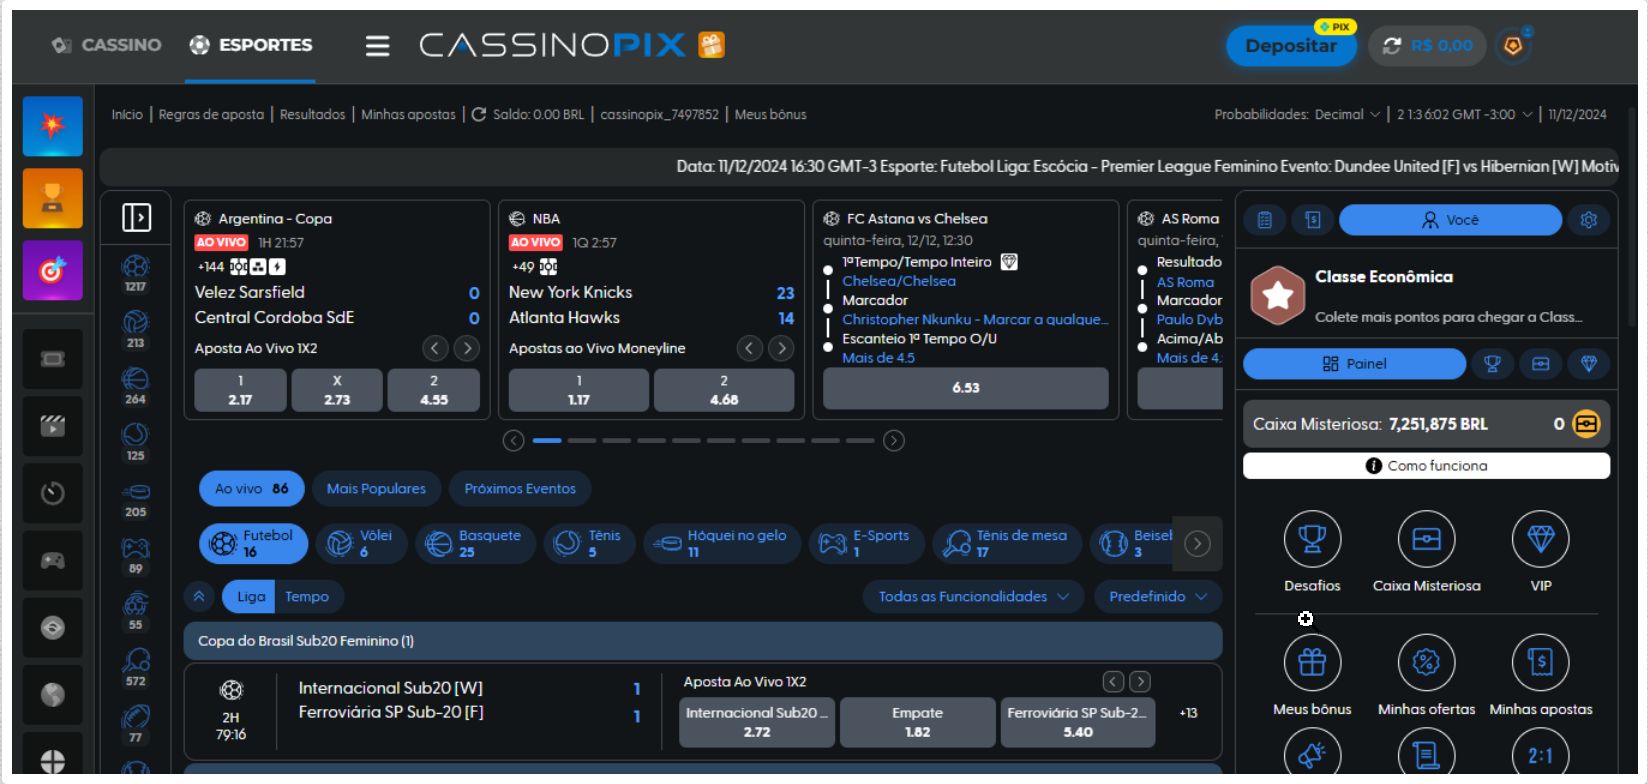Open the Predefinido dropdown

pos(1157,597)
